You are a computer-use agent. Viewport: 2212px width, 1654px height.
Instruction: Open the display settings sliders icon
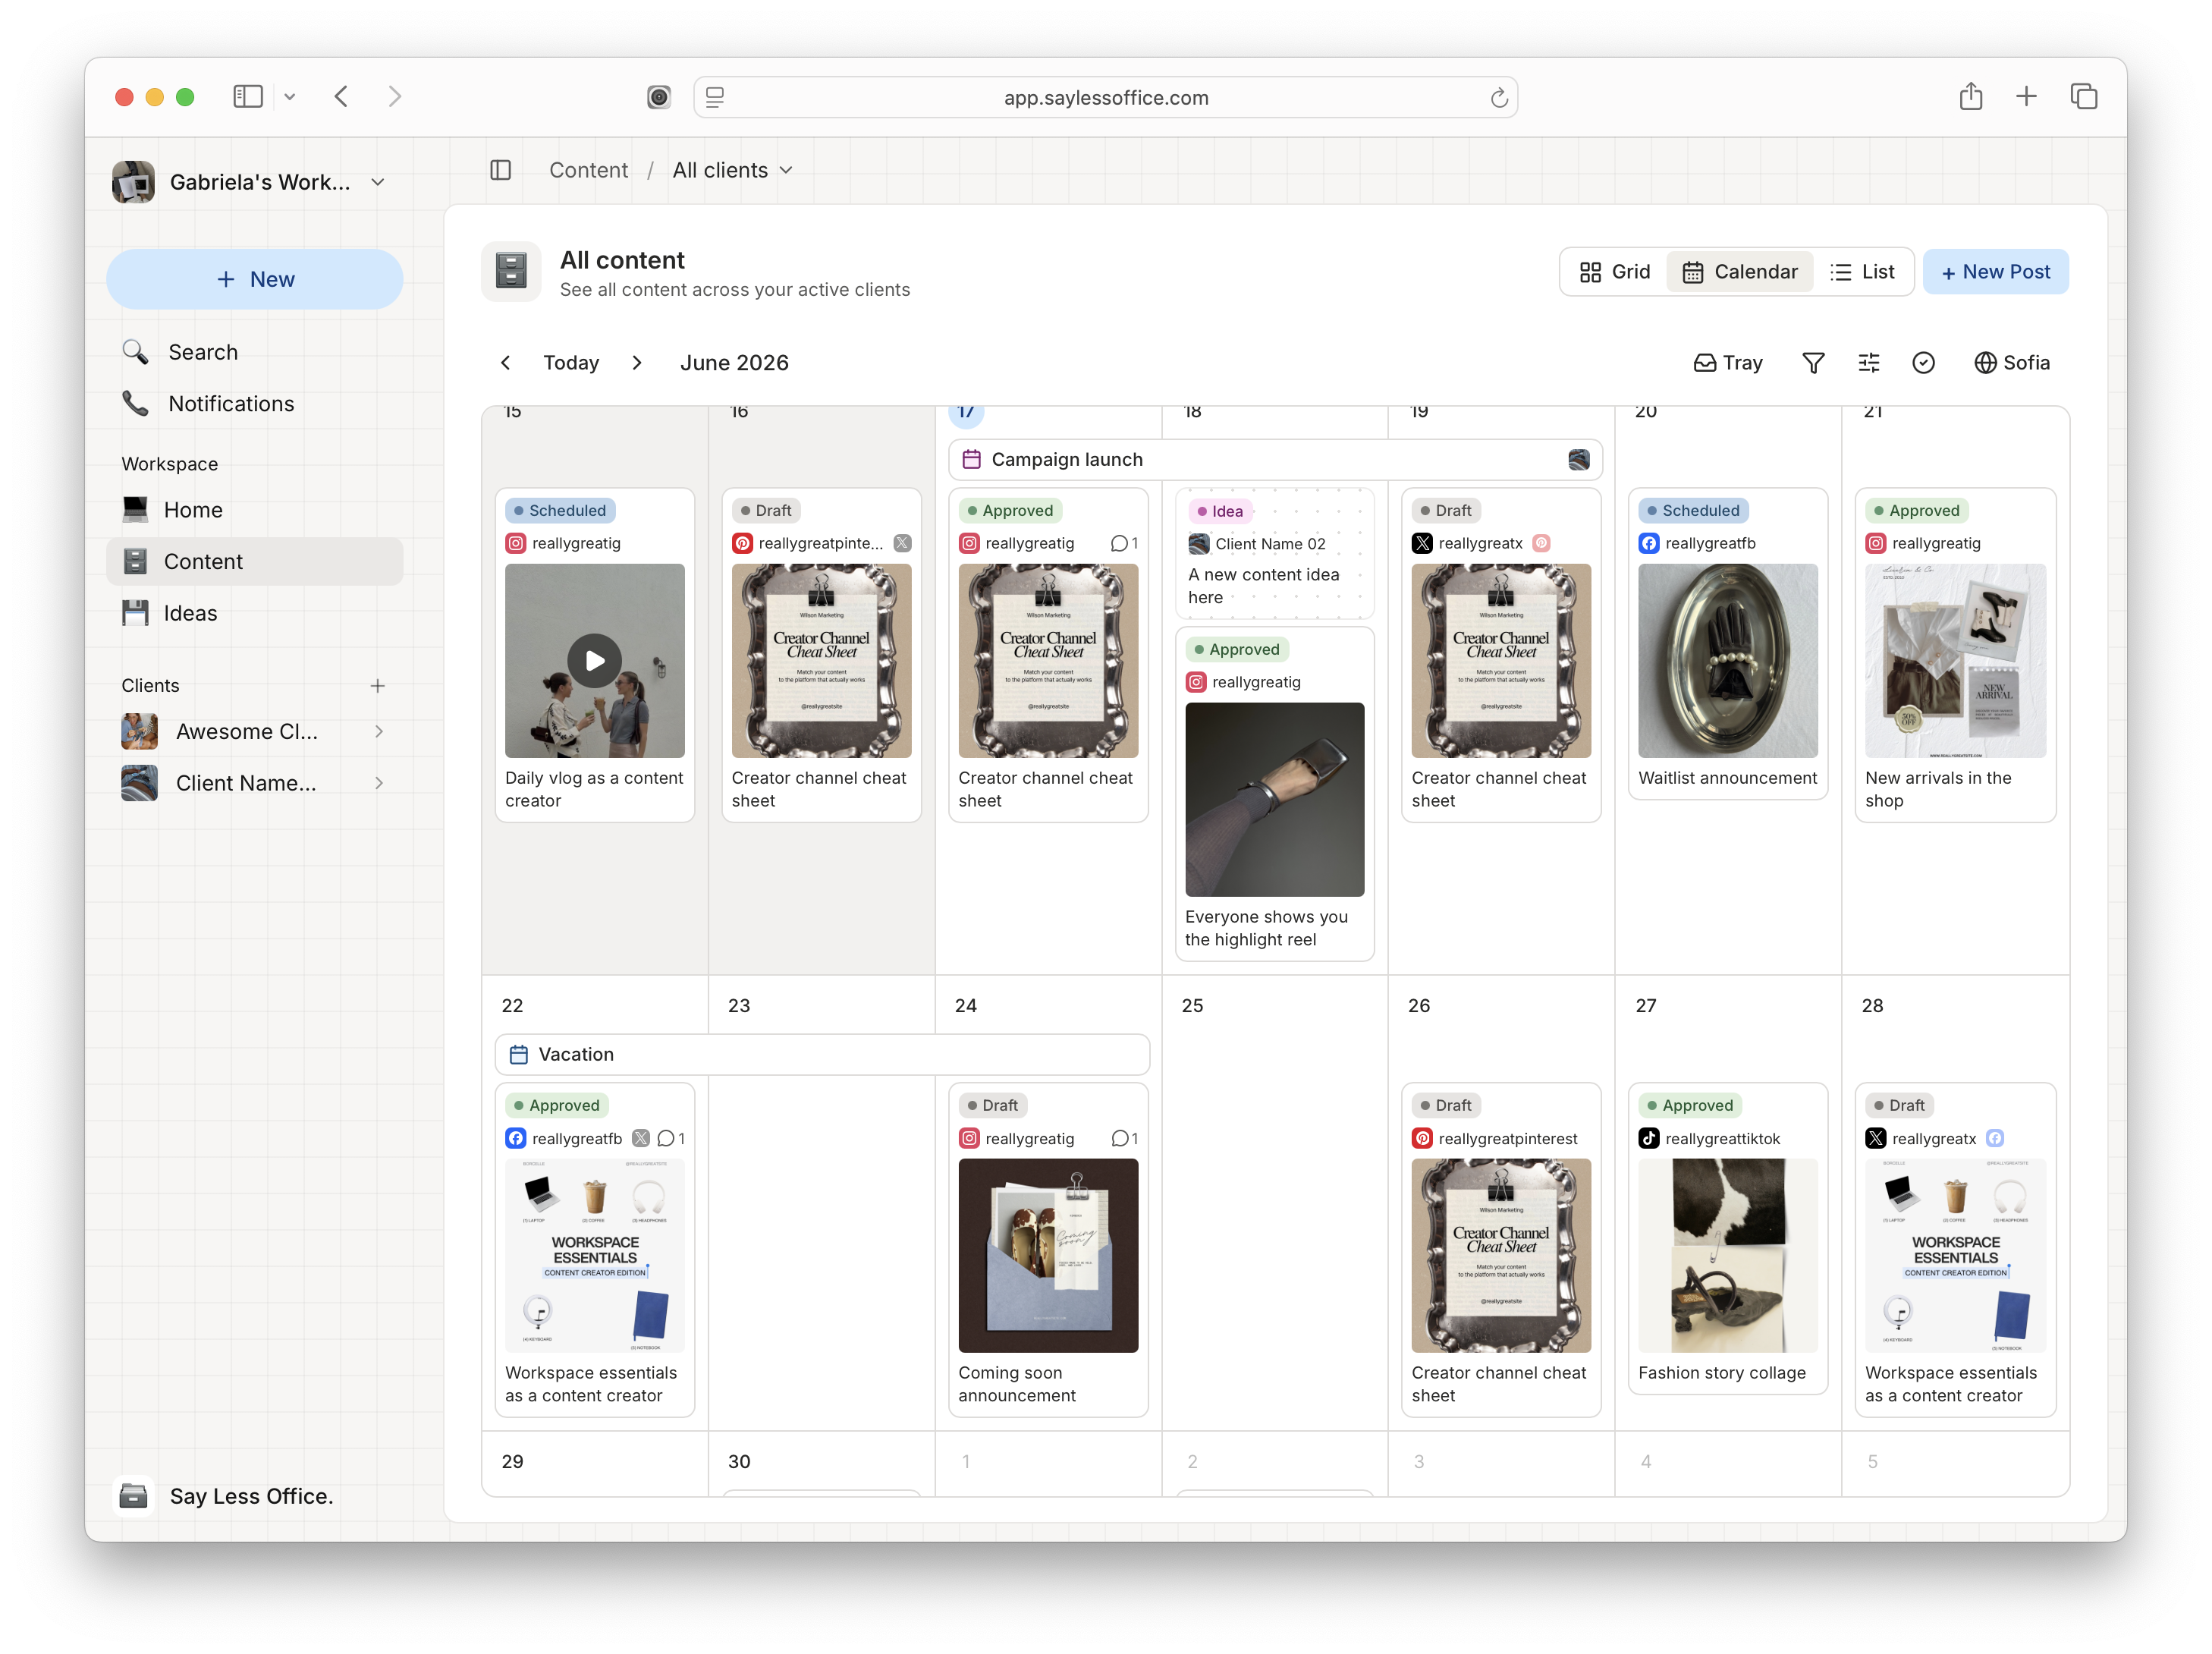click(1868, 363)
